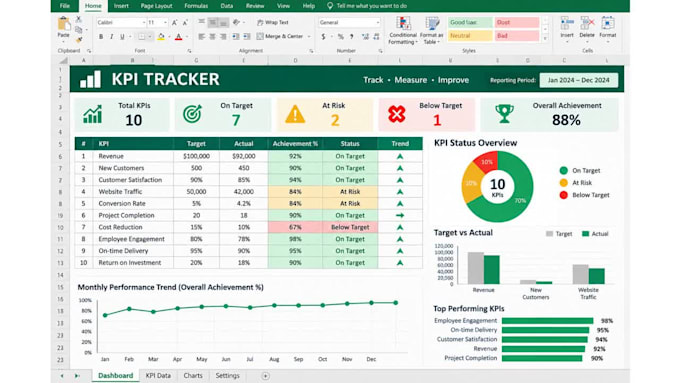Click the previous sheet navigation arrow

tap(62, 376)
